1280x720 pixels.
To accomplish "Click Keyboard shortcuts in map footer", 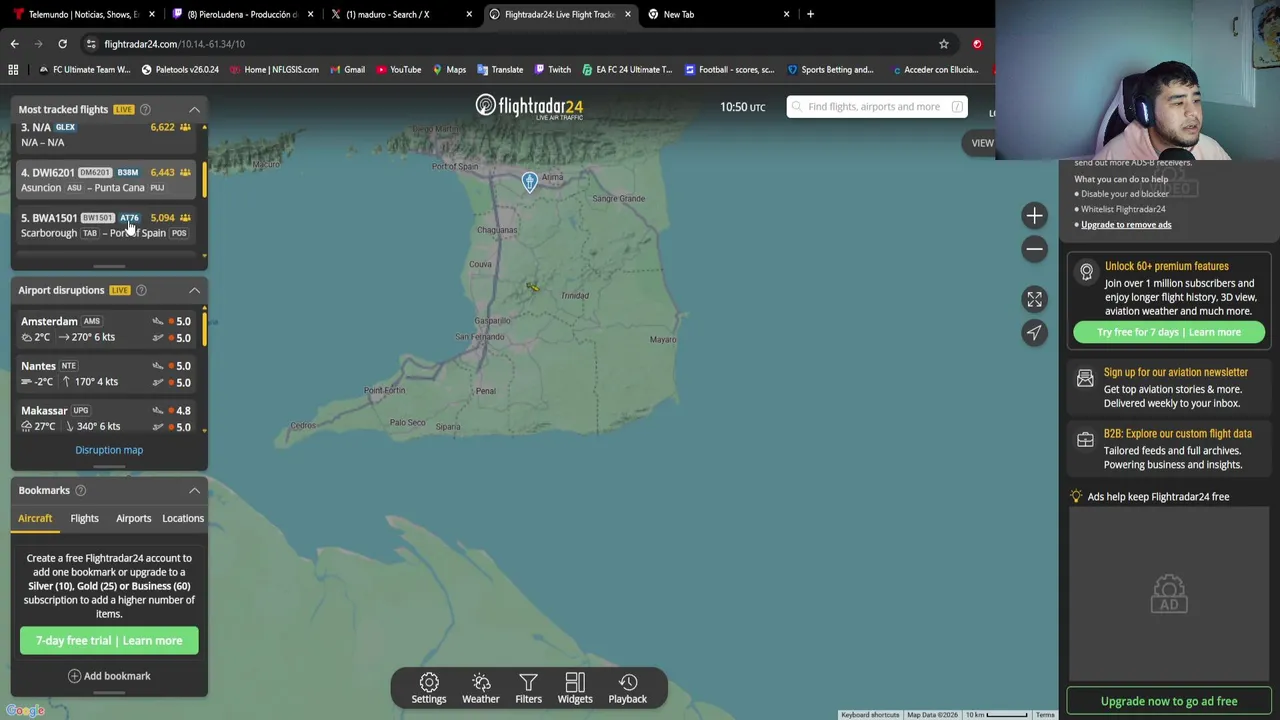I will coord(870,715).
